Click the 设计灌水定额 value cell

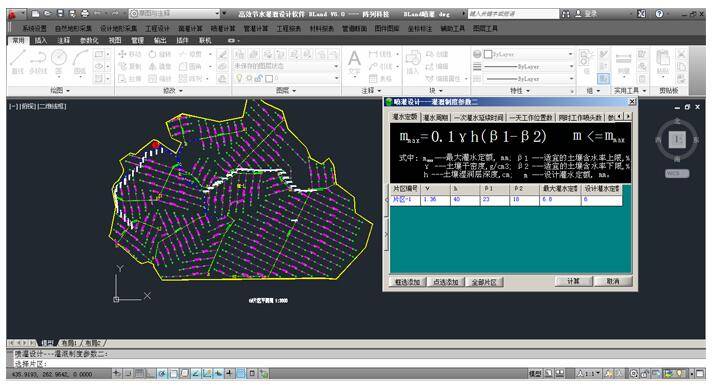601,200
